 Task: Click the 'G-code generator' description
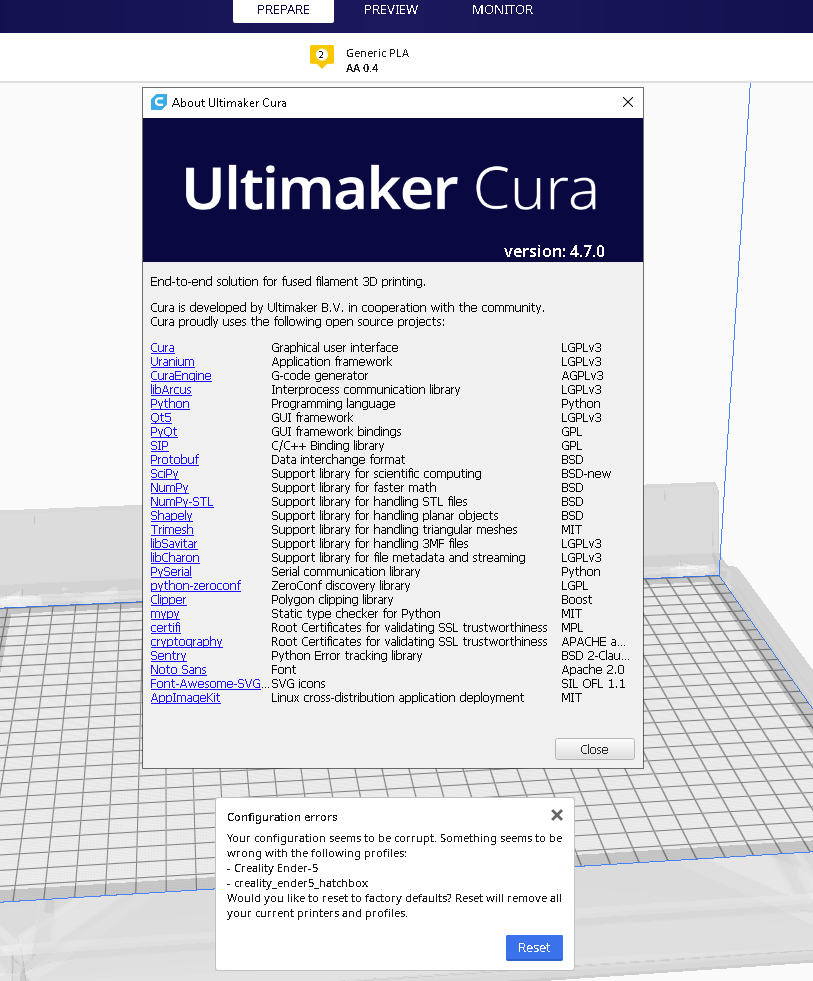(x=319, y=375)
